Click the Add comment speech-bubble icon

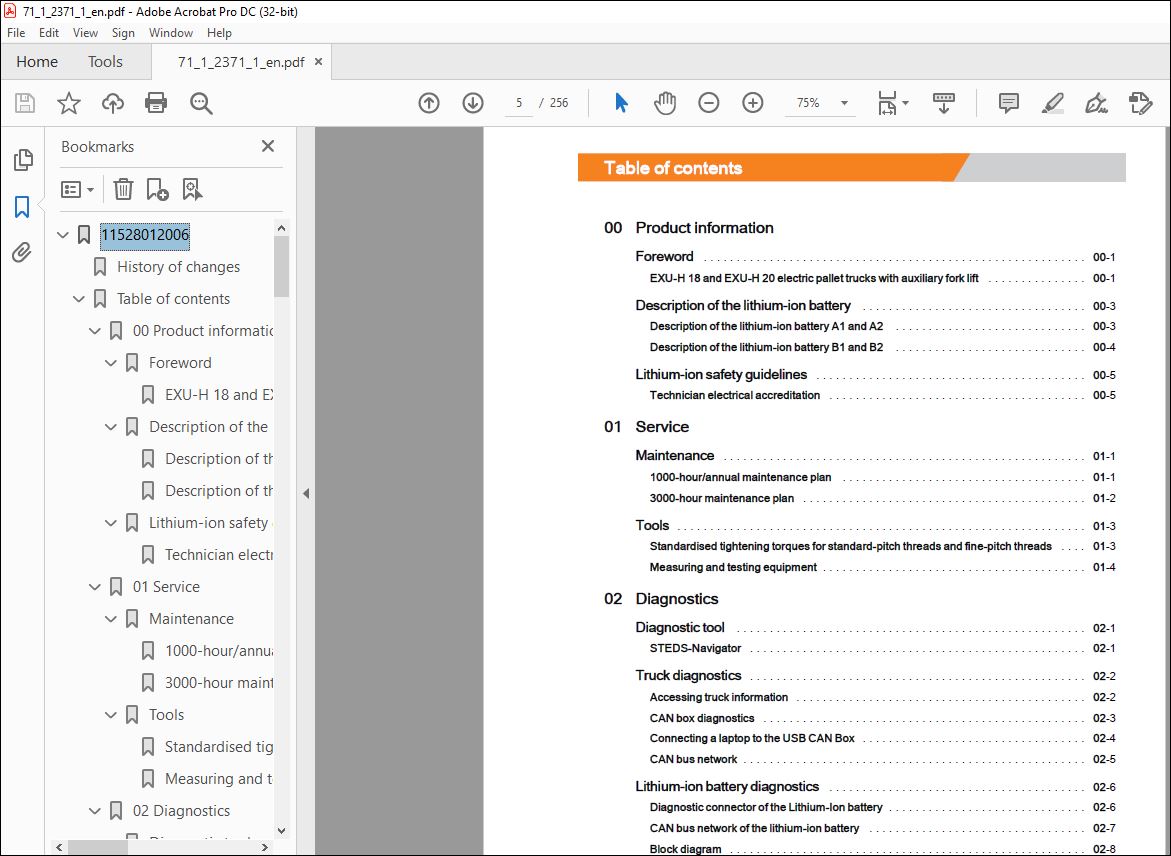coord(1008,102)
